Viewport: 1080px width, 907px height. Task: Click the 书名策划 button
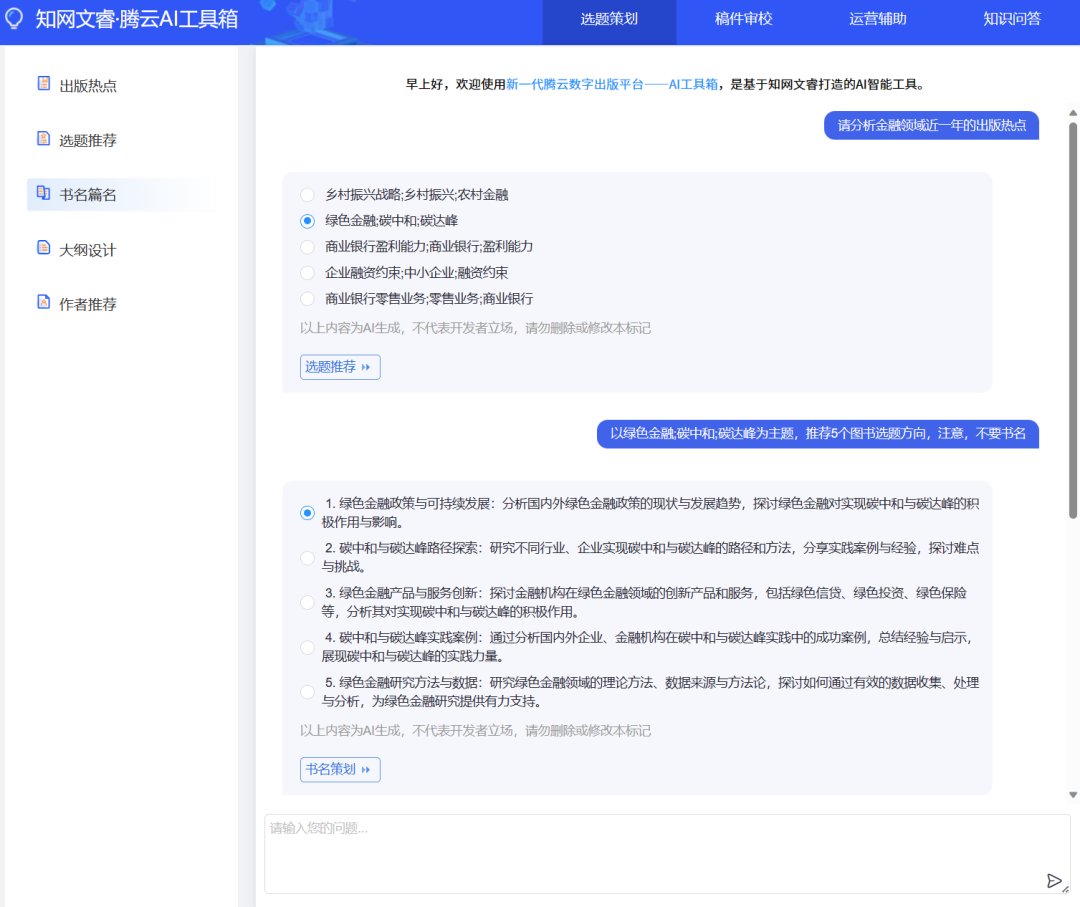pos(340,769)
